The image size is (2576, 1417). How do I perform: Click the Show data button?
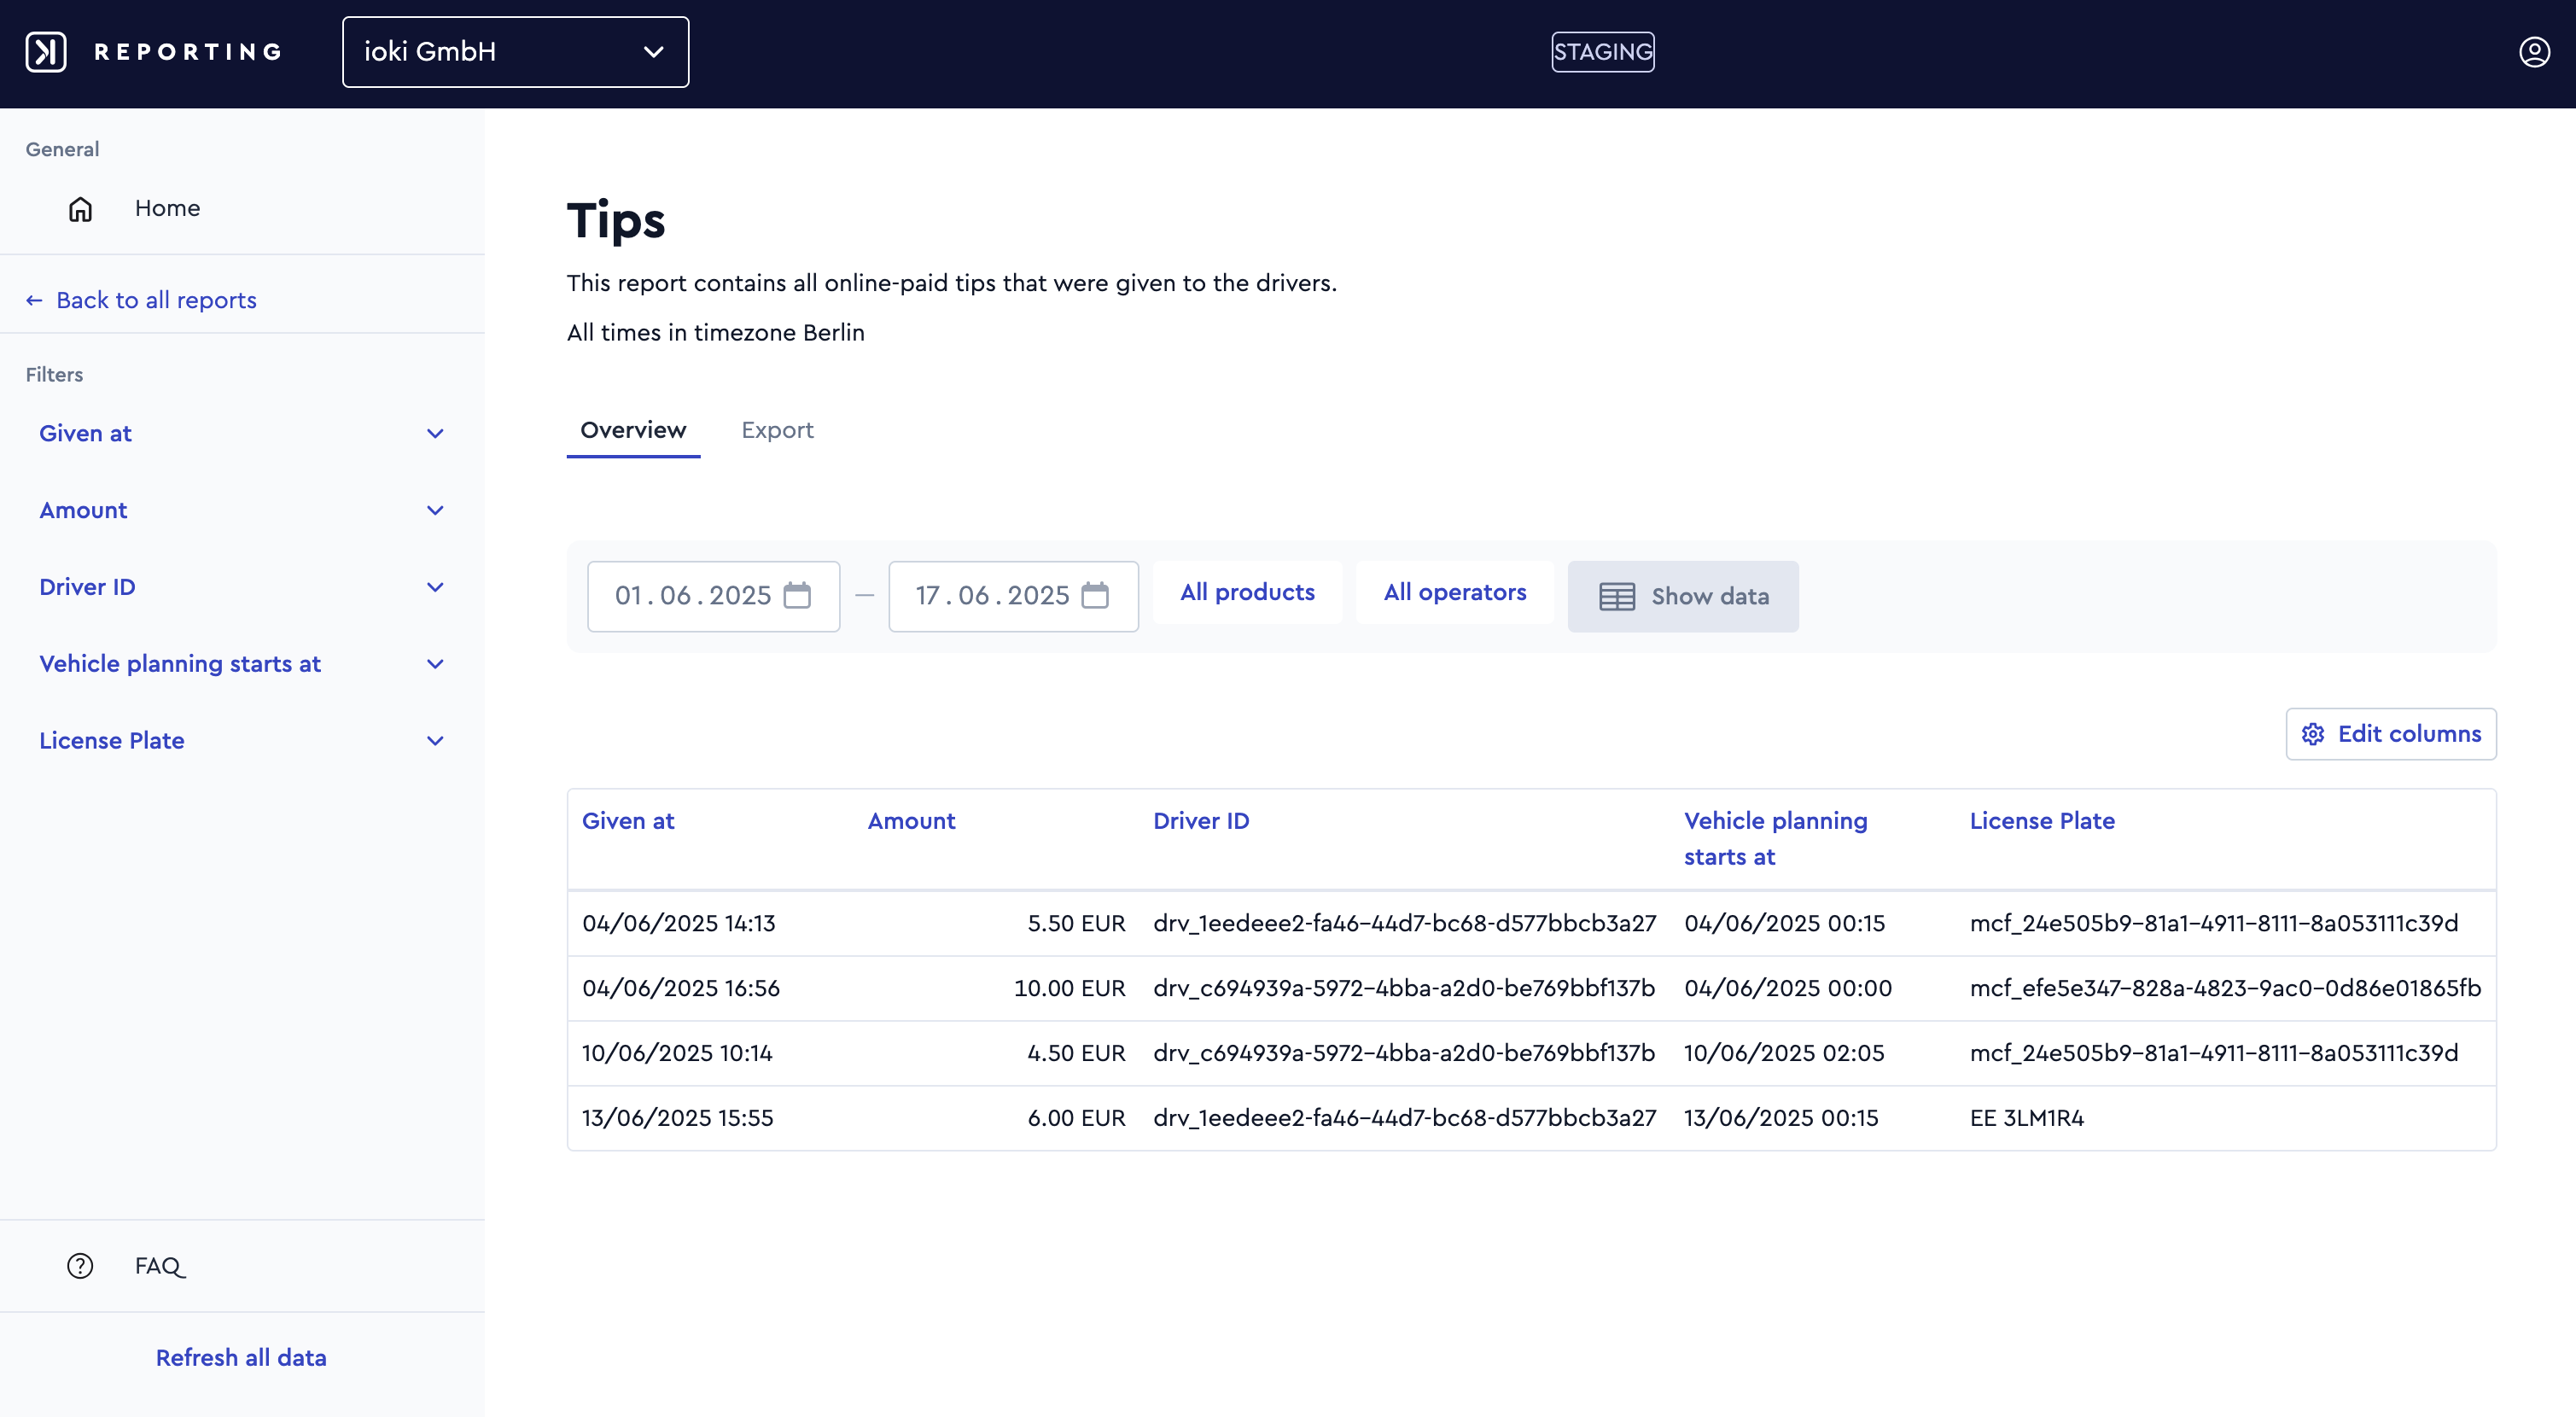1683,596
